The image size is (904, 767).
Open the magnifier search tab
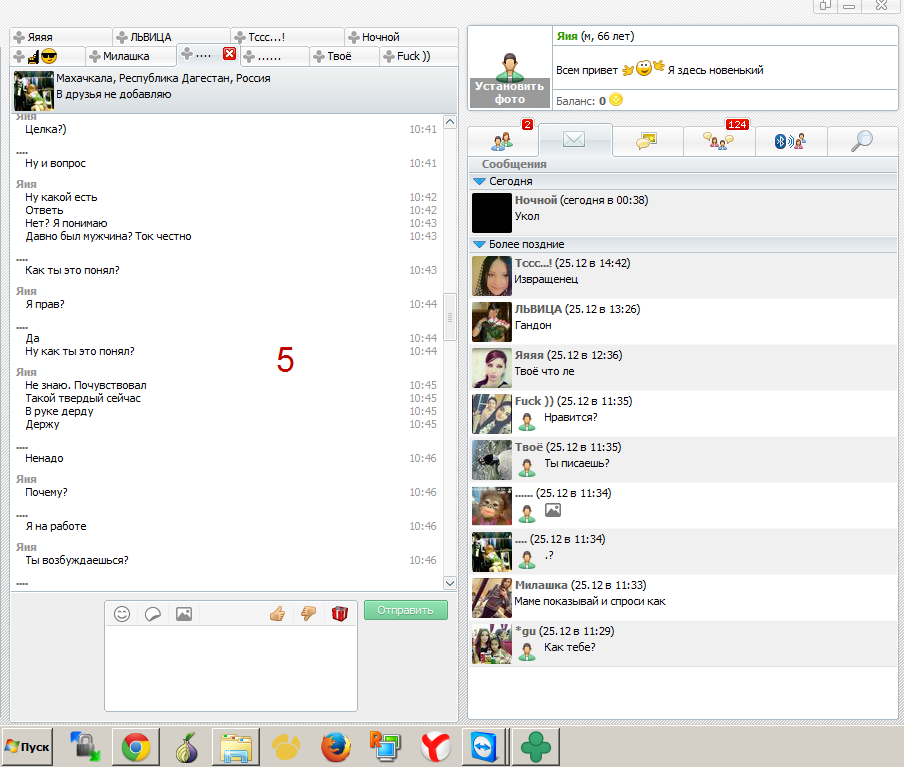862,140
